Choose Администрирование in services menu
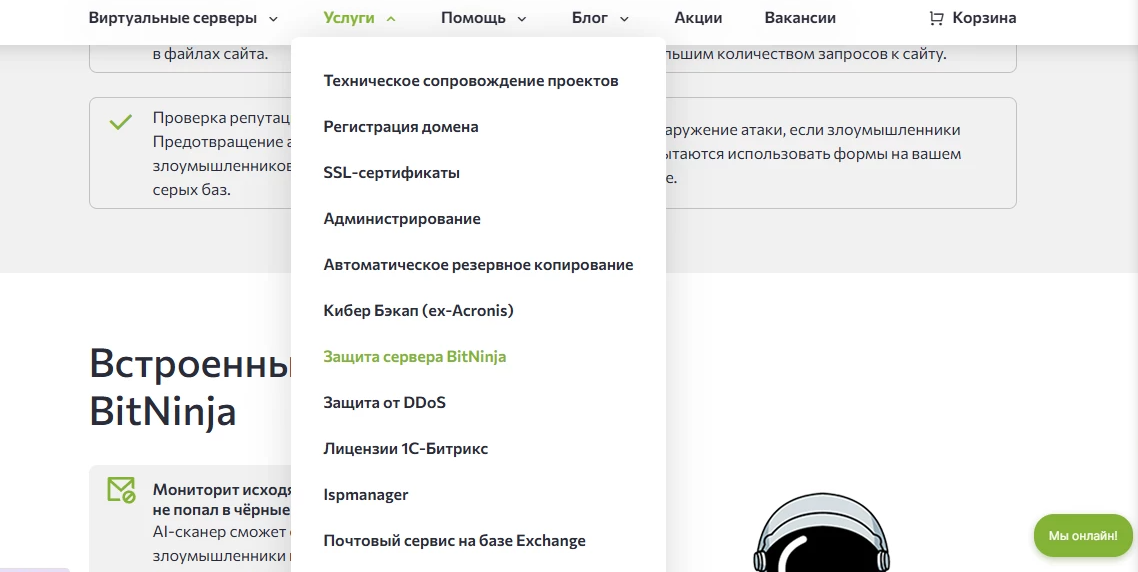Screen dimensions: 1138x572 [x=402, y=219]
